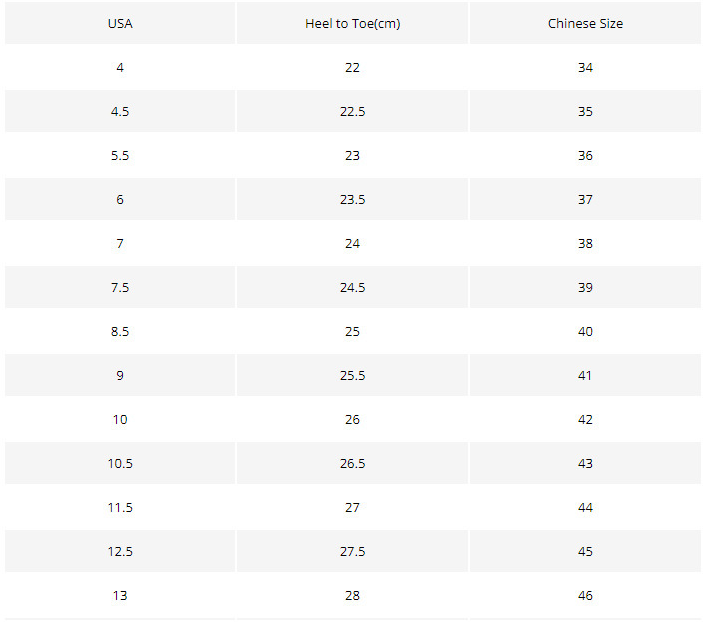Select Chinese size 45 cell
724x627 pixels.
pyautogui.click(x=585, y=552)
